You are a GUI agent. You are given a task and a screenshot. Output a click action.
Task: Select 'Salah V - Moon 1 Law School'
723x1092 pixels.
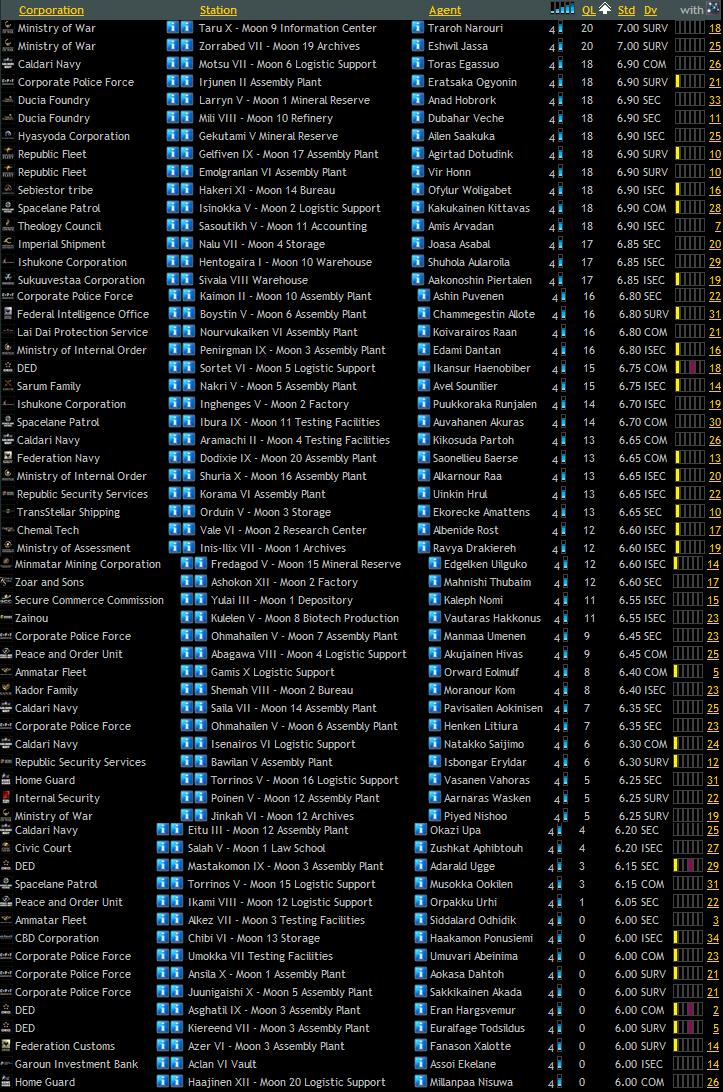(256, 848)
